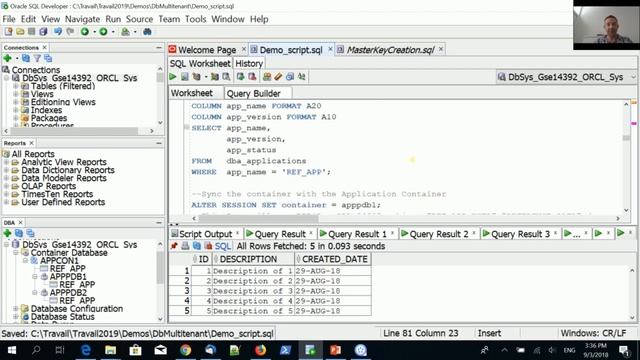
Task: Click the worksheet horizontal scrollbar
Action: pyautogui.click(x=259, y=219)
